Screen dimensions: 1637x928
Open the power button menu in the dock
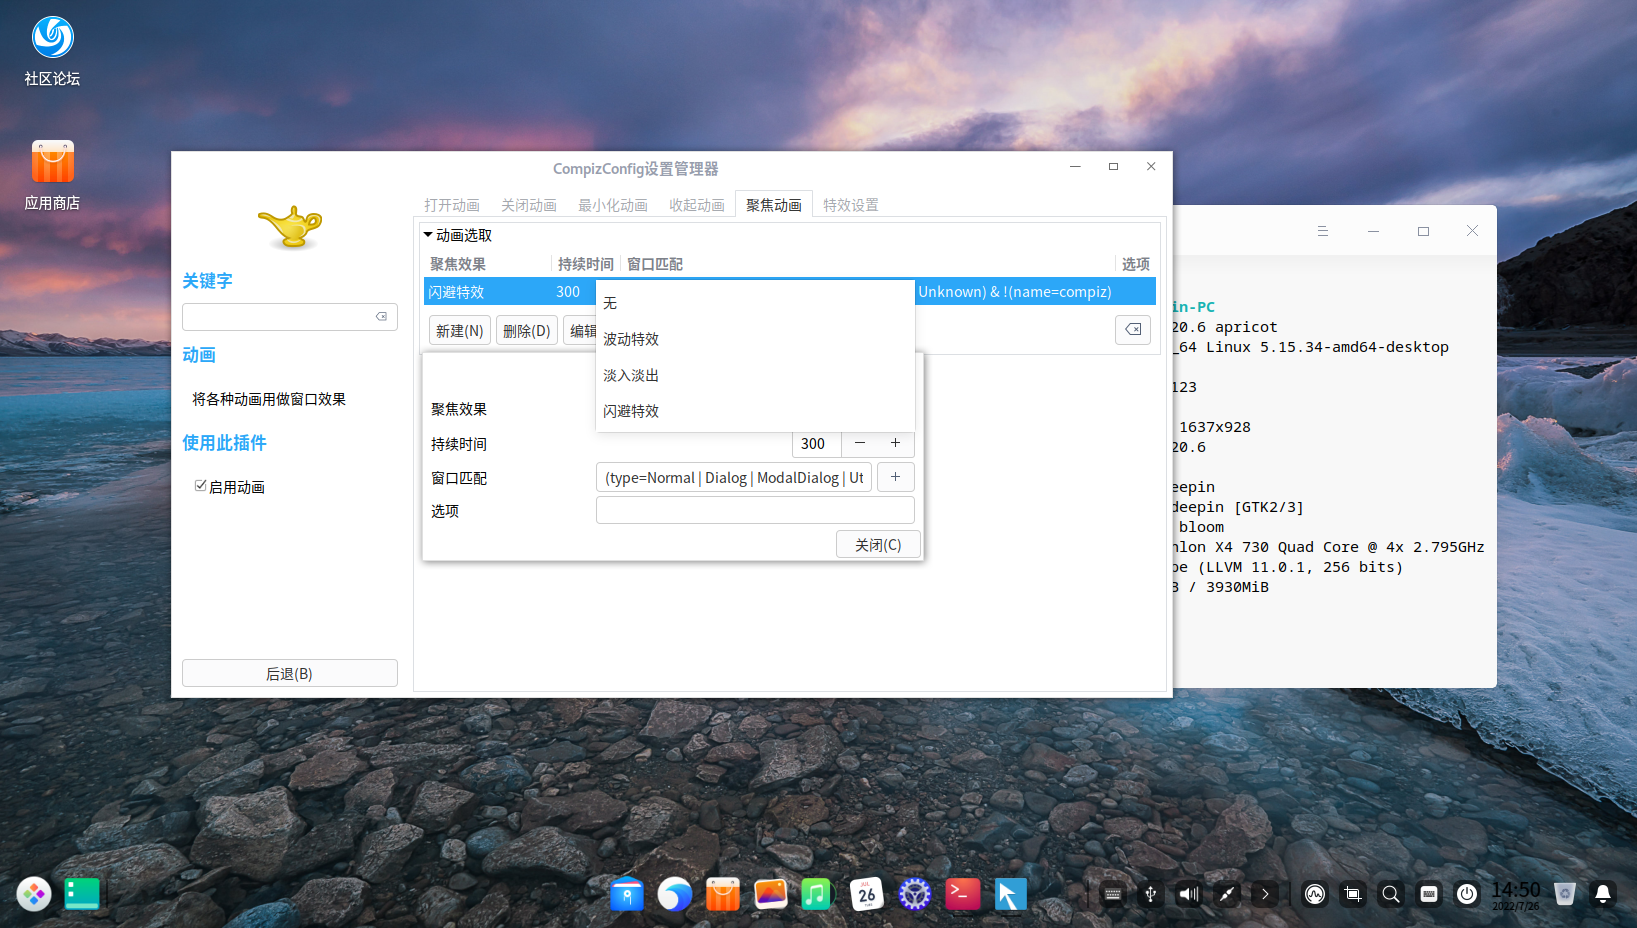point(1467,894)
